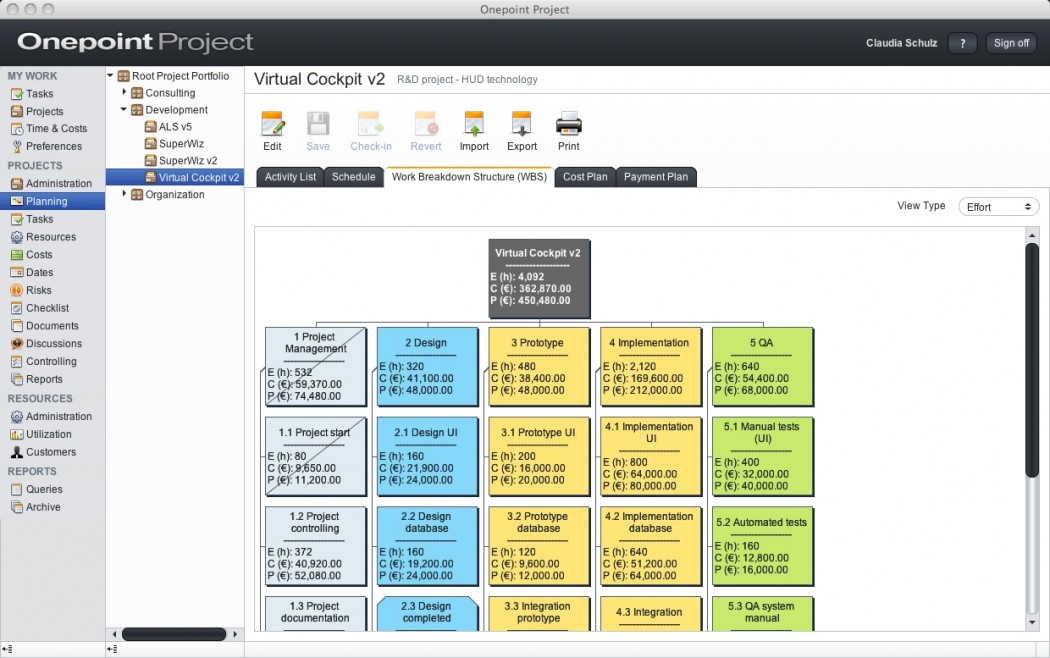Click the WBS scroll up arrow

[1032, 235]
